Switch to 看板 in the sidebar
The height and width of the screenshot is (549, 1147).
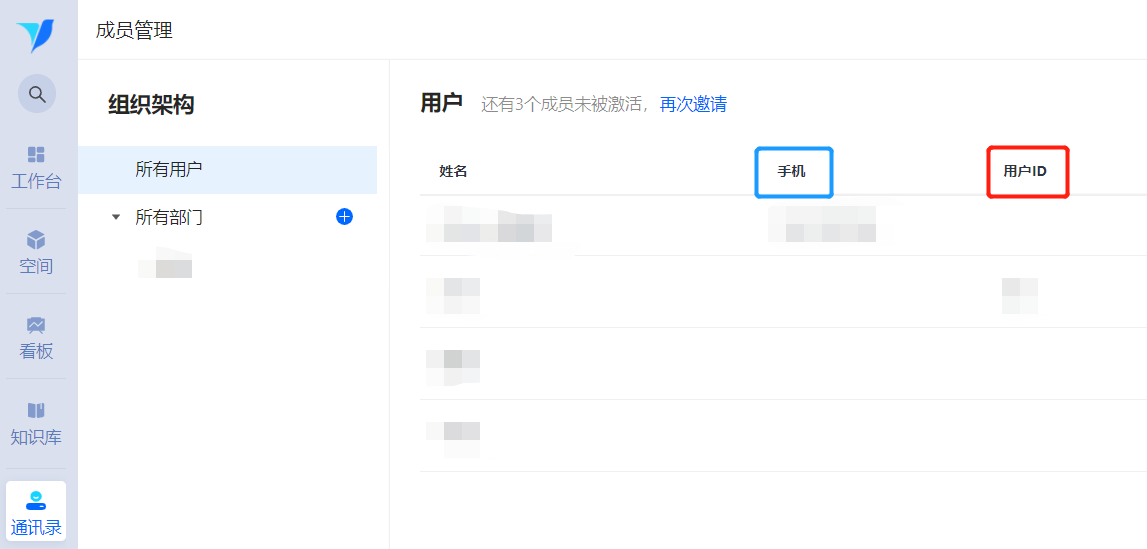click(x=36, y=336)
